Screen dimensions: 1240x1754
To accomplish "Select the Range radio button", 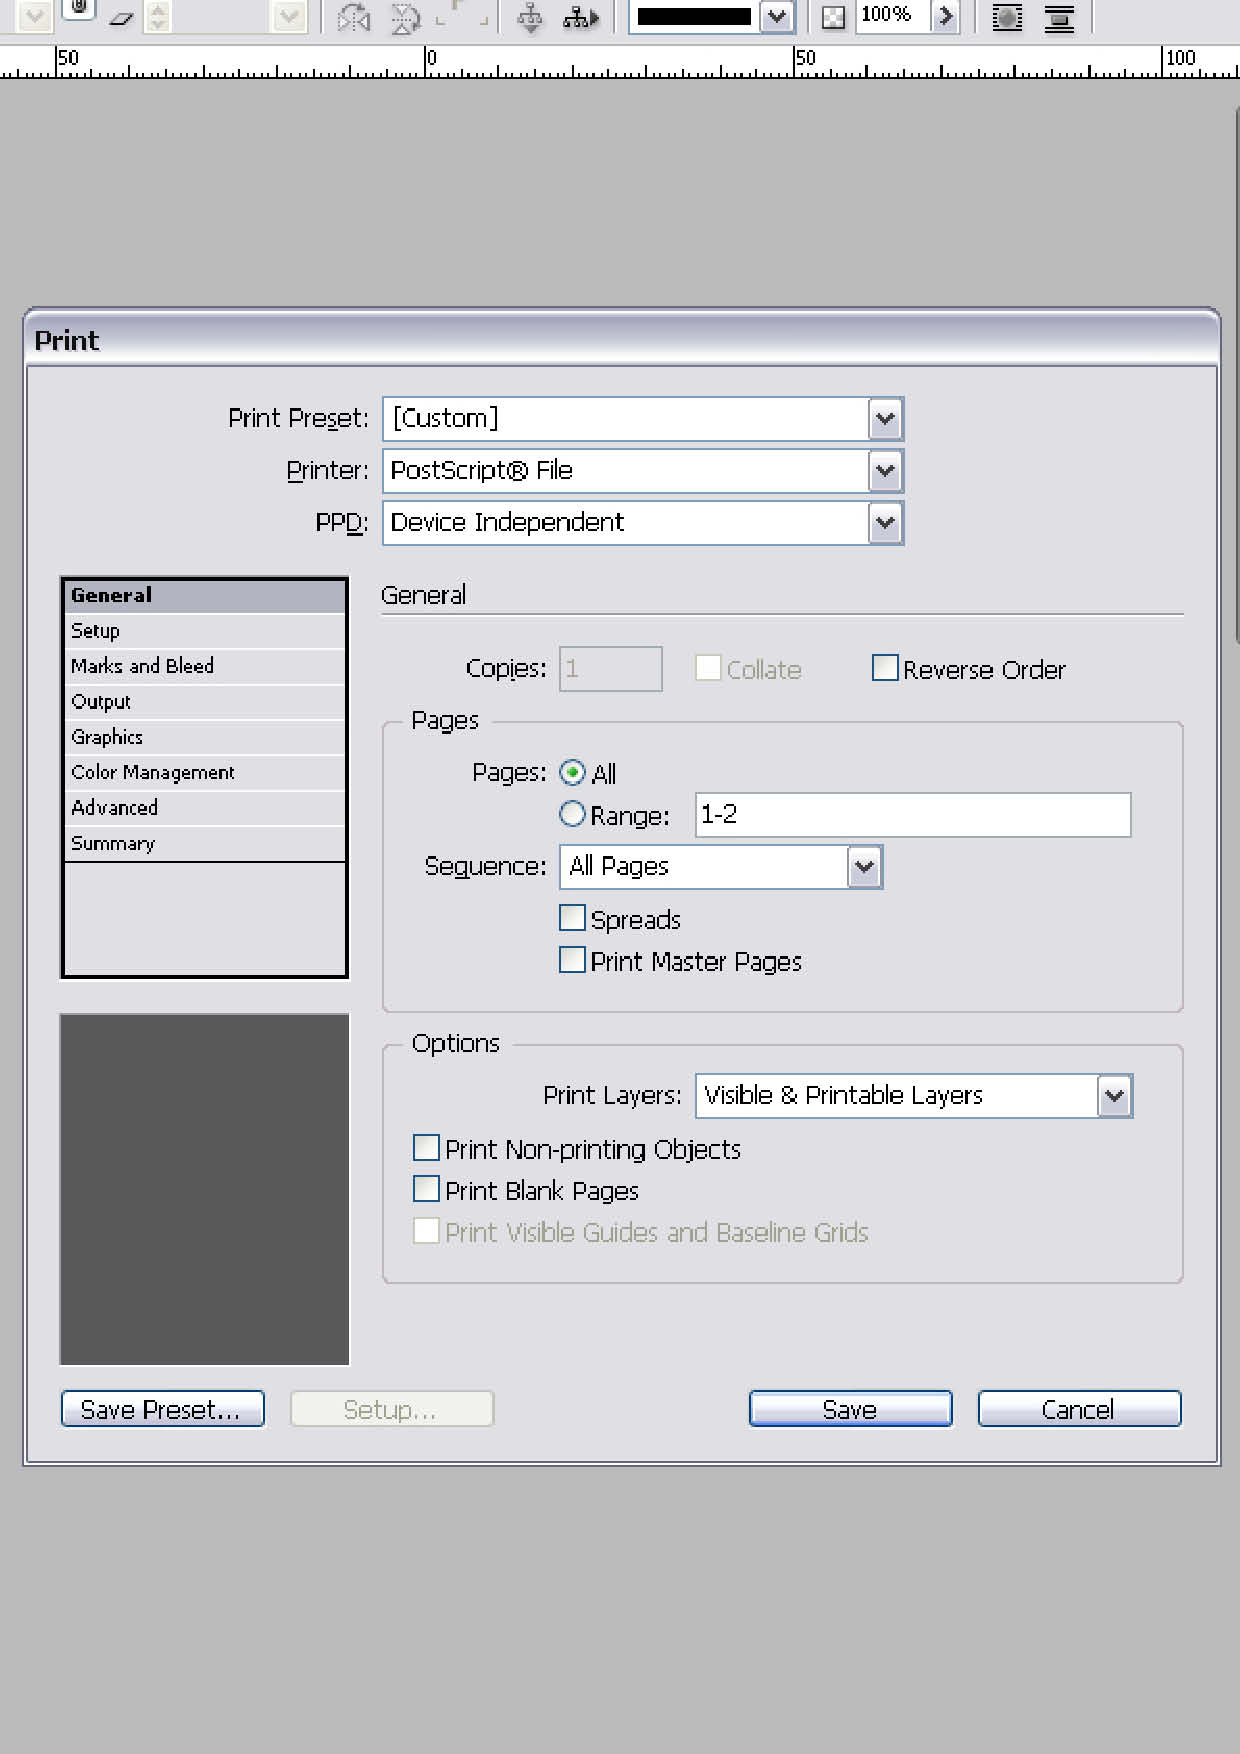I will [572, 815].
